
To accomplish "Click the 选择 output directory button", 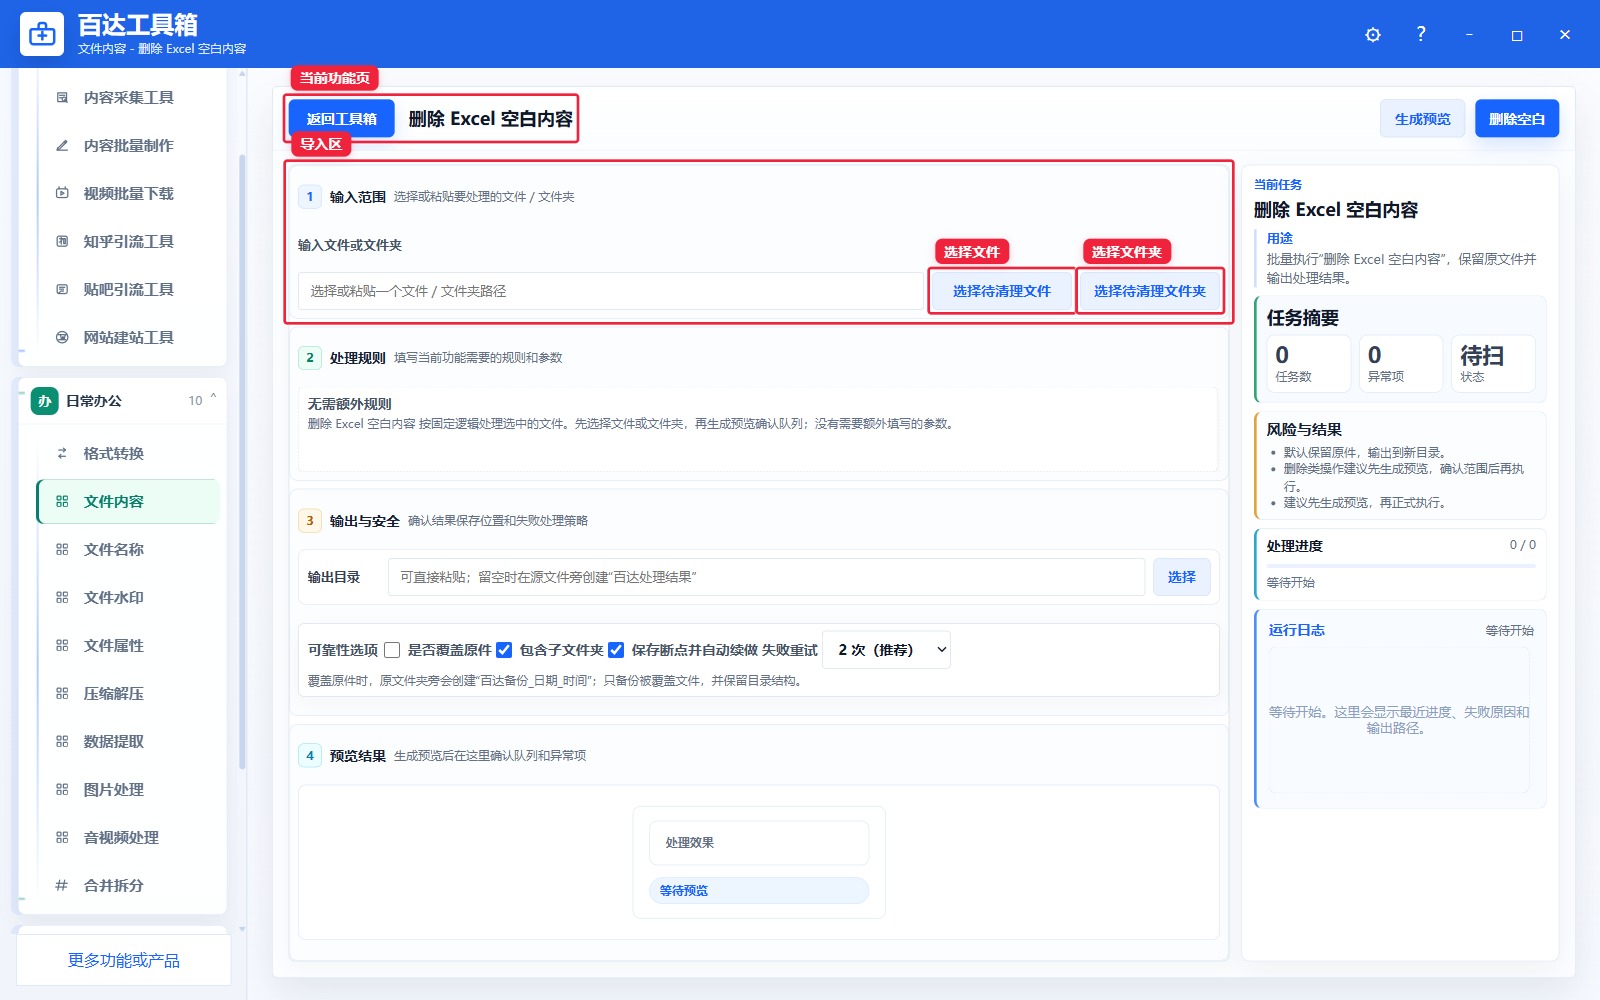I will 1182,577.
